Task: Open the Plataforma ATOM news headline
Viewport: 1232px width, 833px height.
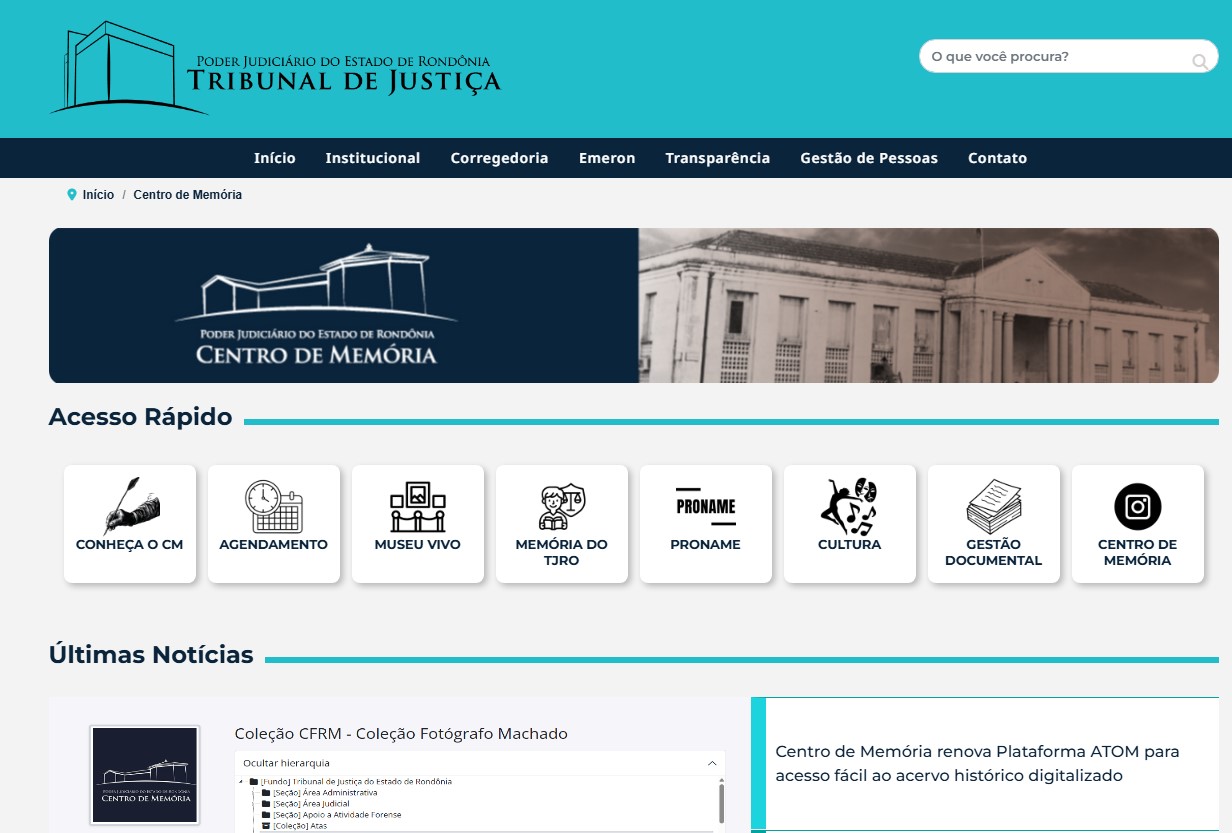Action: [x=977, y=763]
